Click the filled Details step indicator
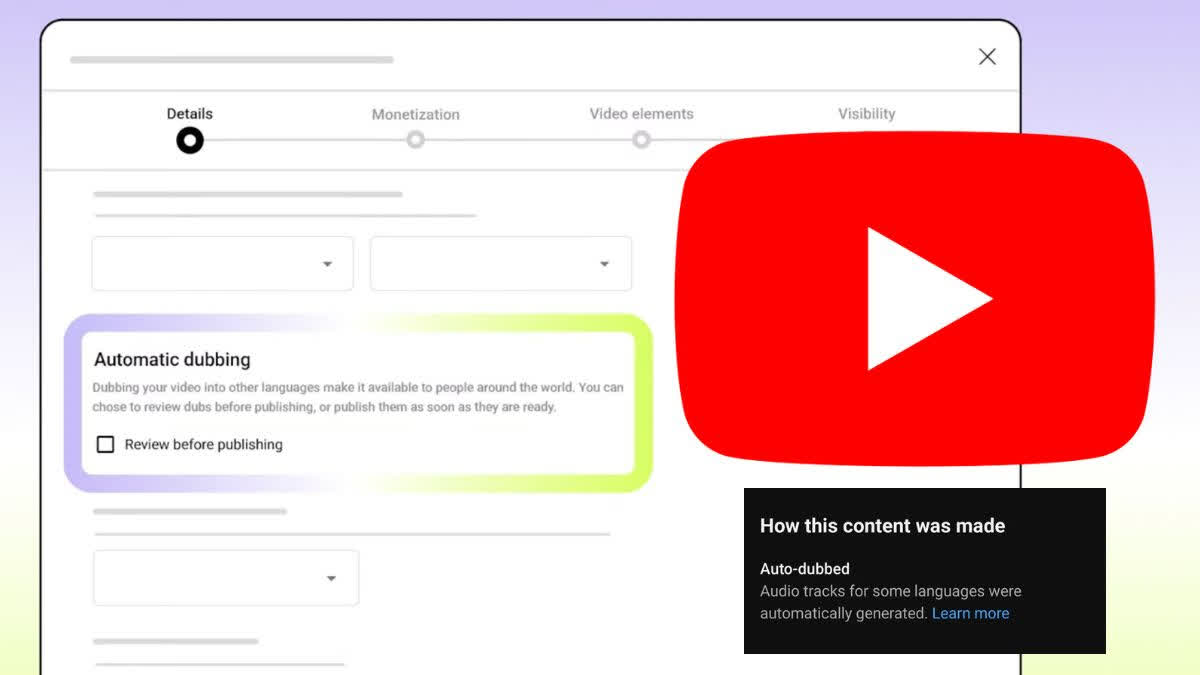This screenshot has height=675, width=1200. pos(190,140)
